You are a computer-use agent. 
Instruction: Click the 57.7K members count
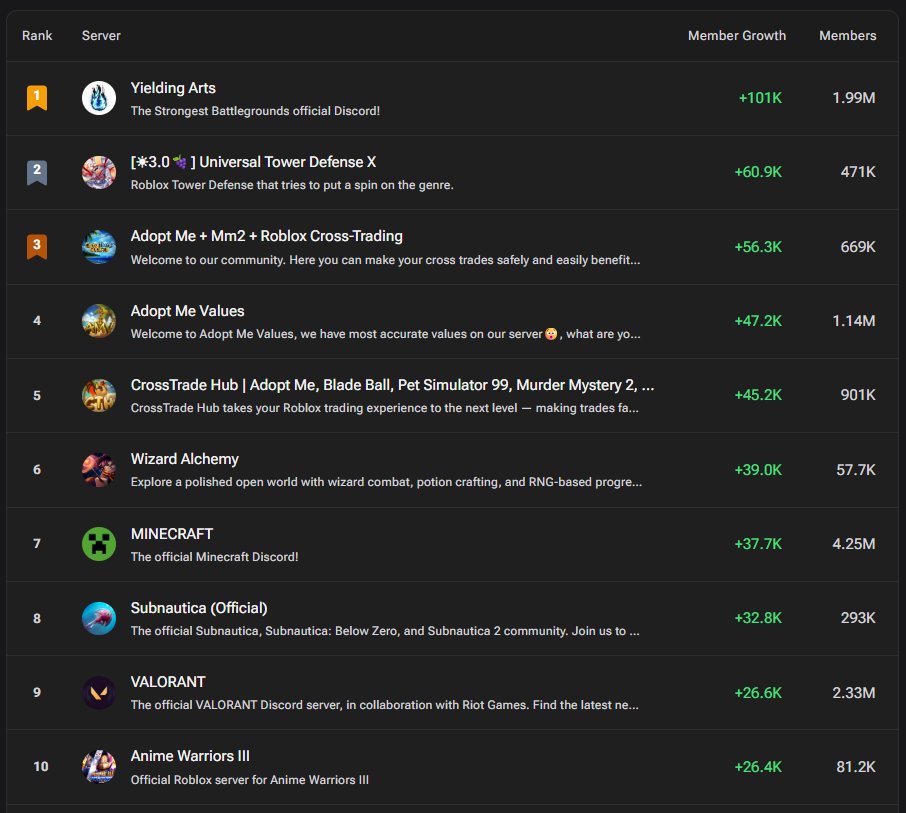coord(856,470)
